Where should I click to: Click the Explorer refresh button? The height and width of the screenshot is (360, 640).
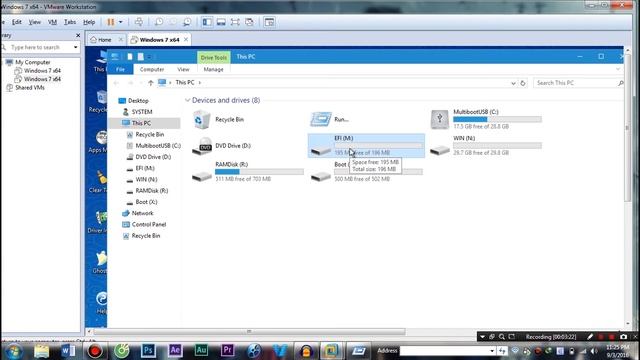tap(523, 83)
